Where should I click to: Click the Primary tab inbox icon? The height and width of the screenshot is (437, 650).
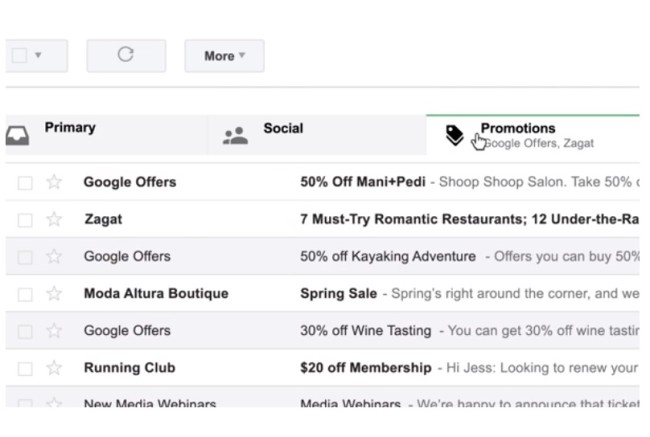point(17,136)
